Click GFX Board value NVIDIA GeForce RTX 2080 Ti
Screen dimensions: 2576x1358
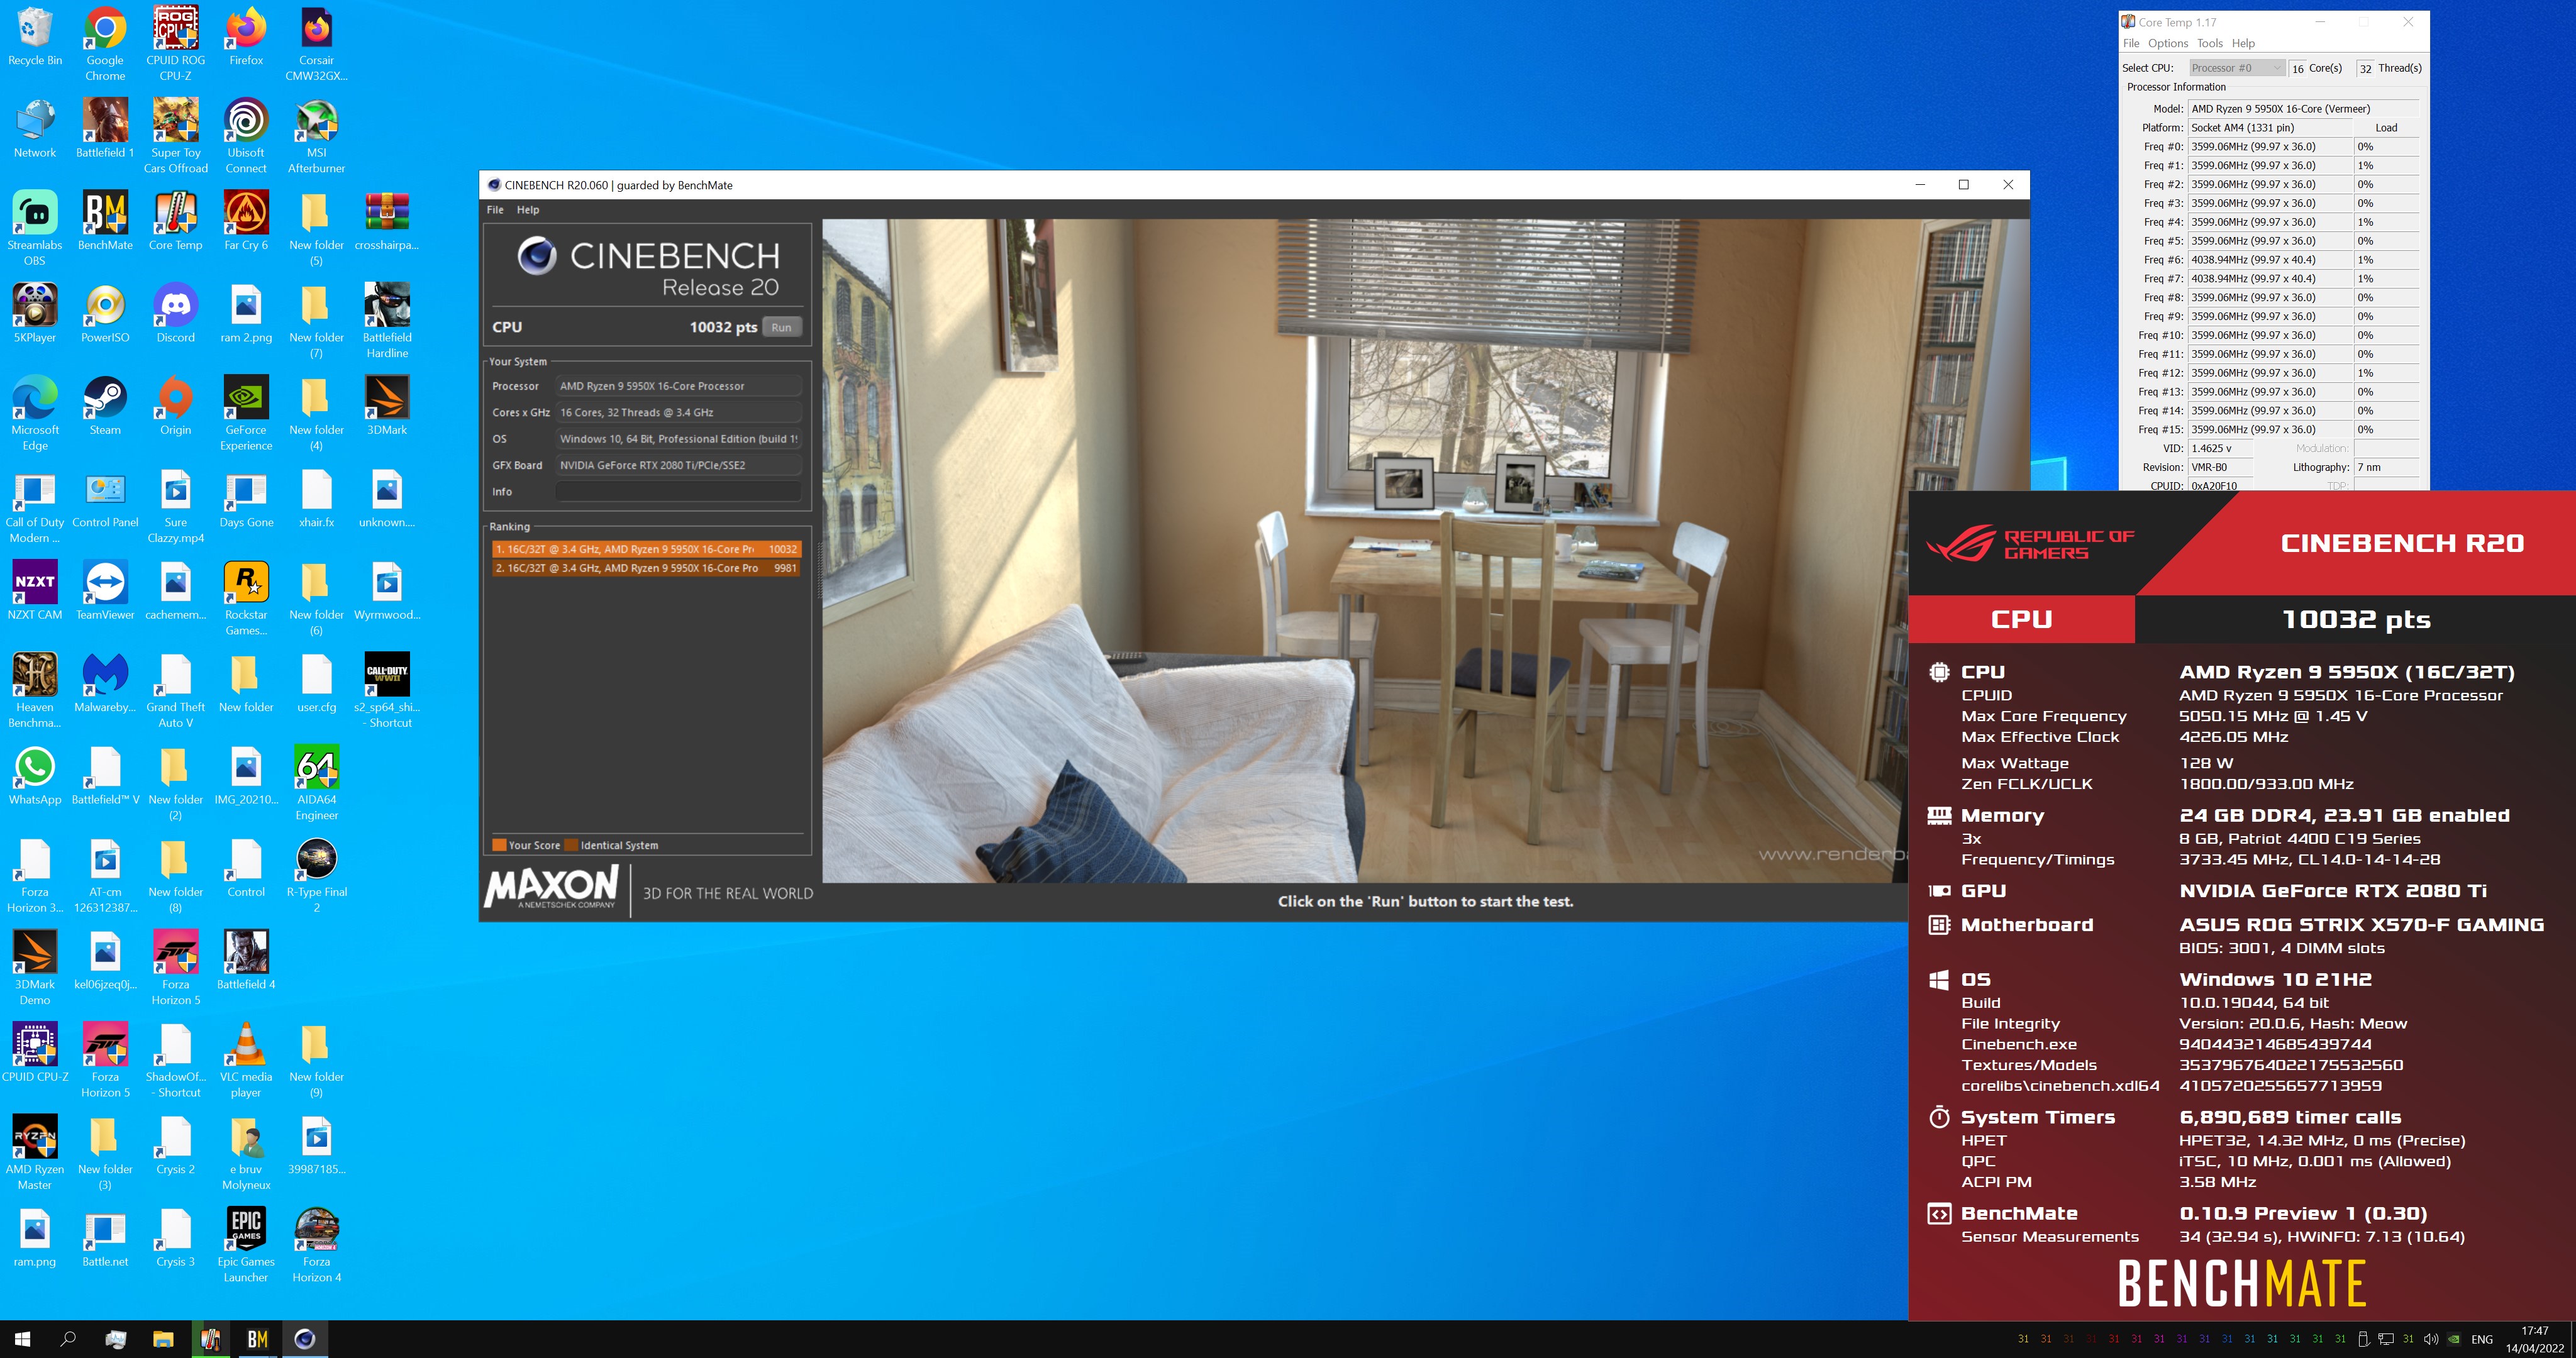(x=678, y=465)
